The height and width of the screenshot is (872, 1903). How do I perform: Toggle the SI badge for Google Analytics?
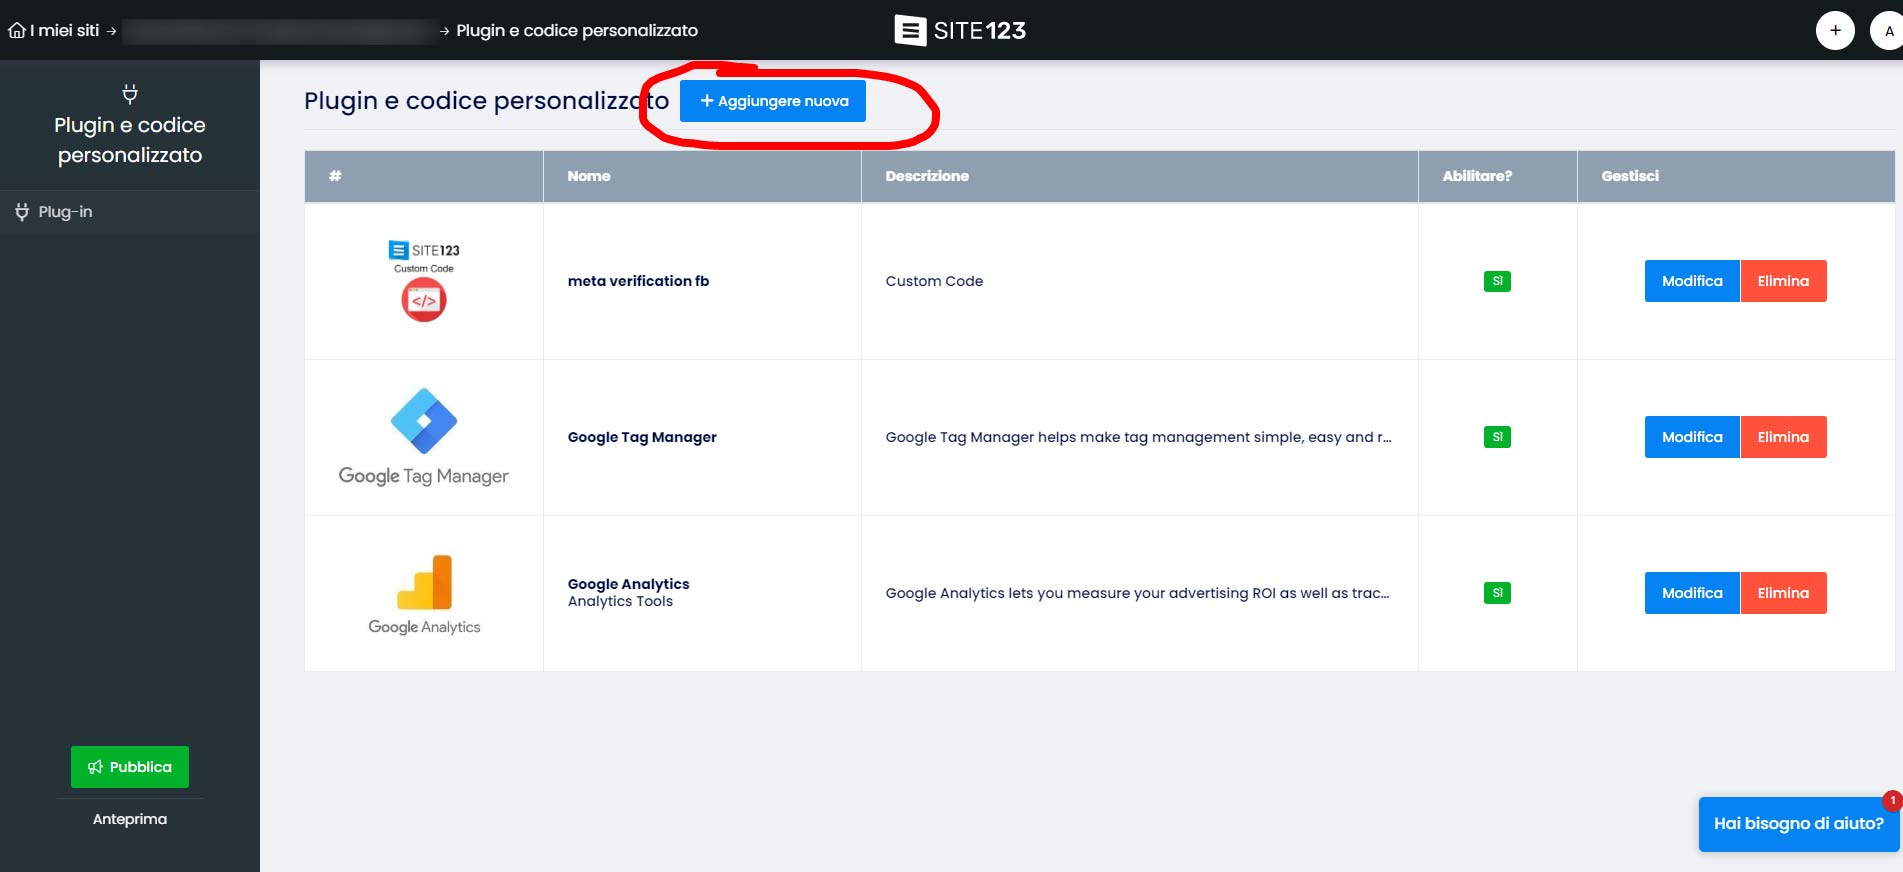pyautogui.click(x=1497, y=593)
